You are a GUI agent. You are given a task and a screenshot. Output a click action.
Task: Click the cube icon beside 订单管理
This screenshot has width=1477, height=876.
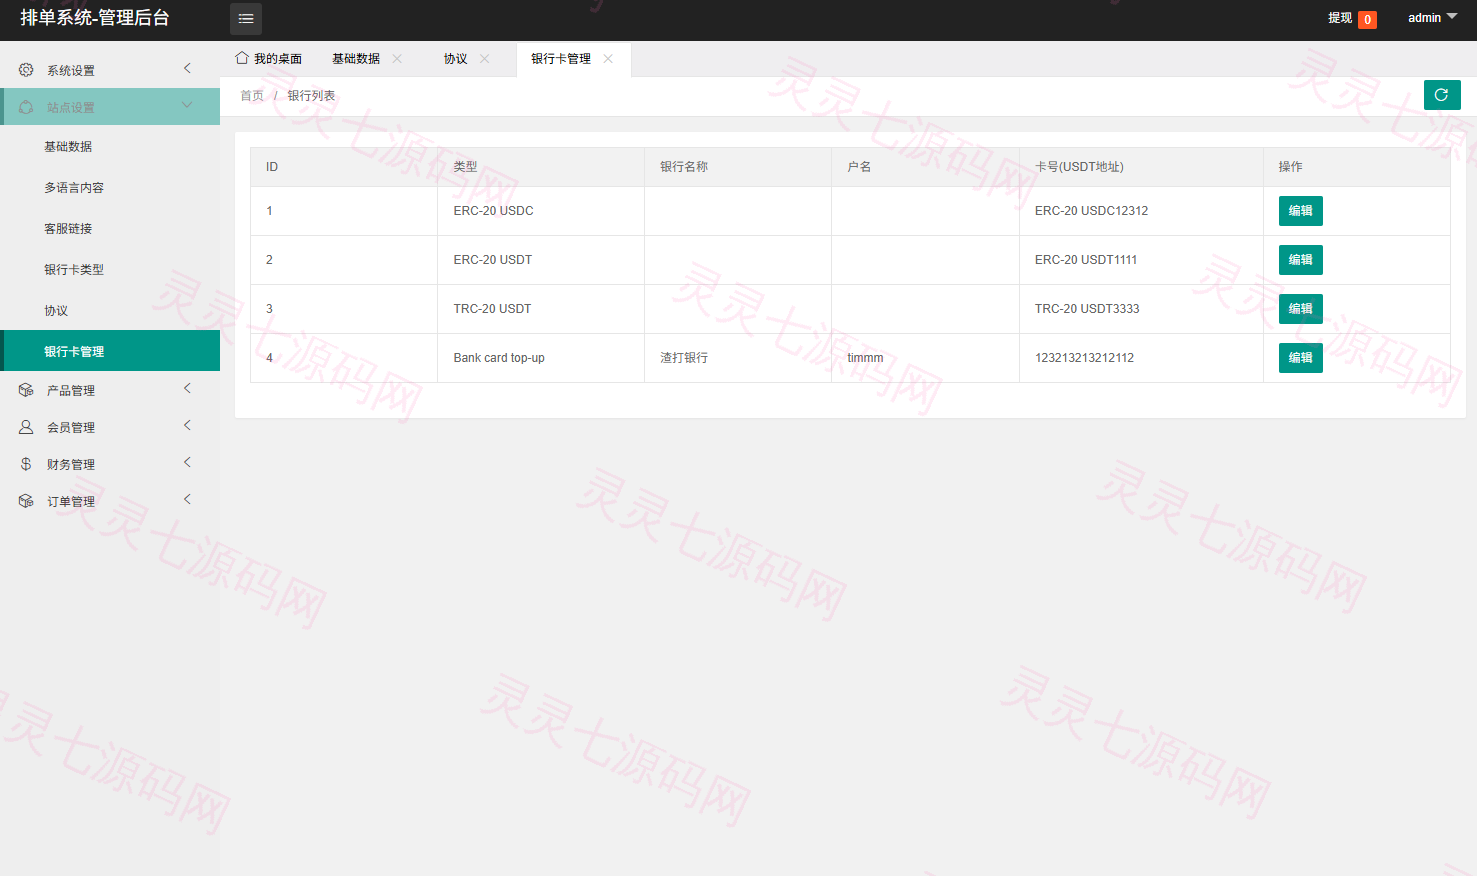click(26, 501)
